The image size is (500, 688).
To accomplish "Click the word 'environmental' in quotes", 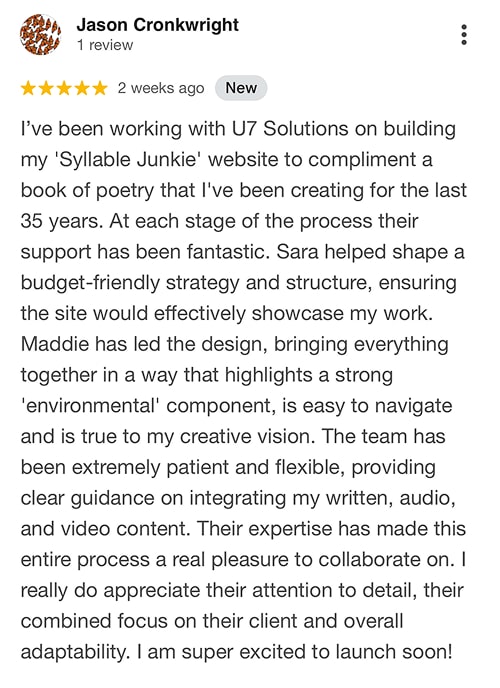I will pos(91,406).
